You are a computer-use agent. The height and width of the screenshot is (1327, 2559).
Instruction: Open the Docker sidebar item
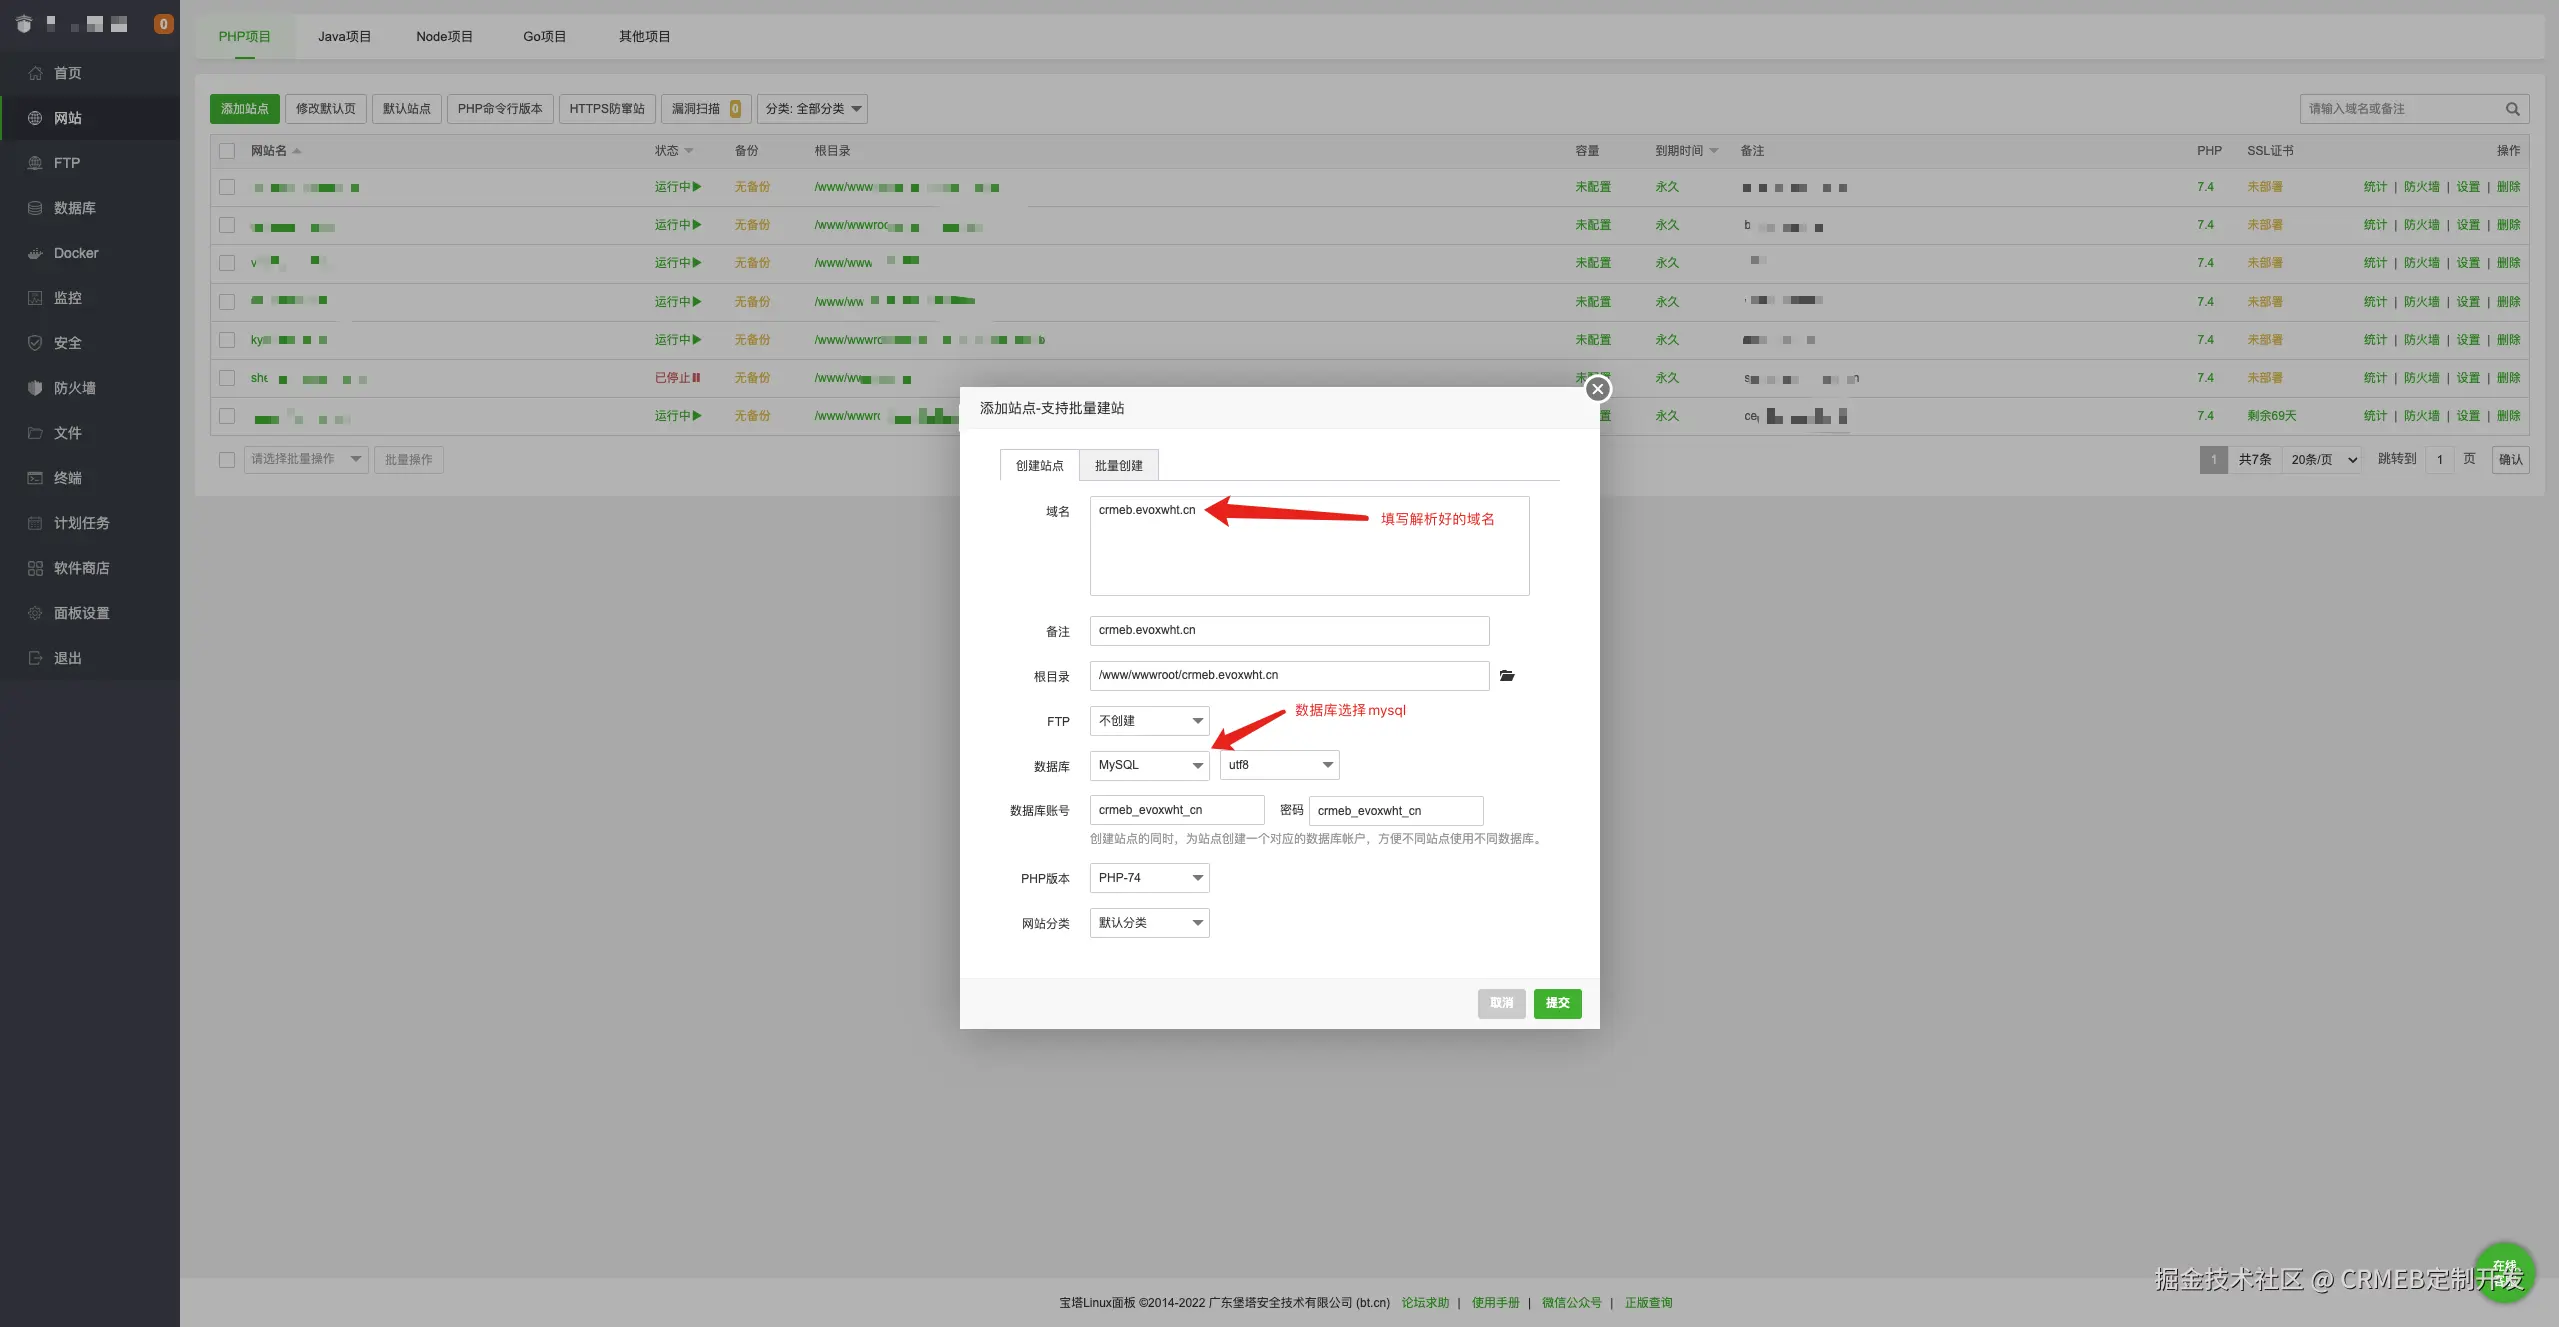pos(75,253)
